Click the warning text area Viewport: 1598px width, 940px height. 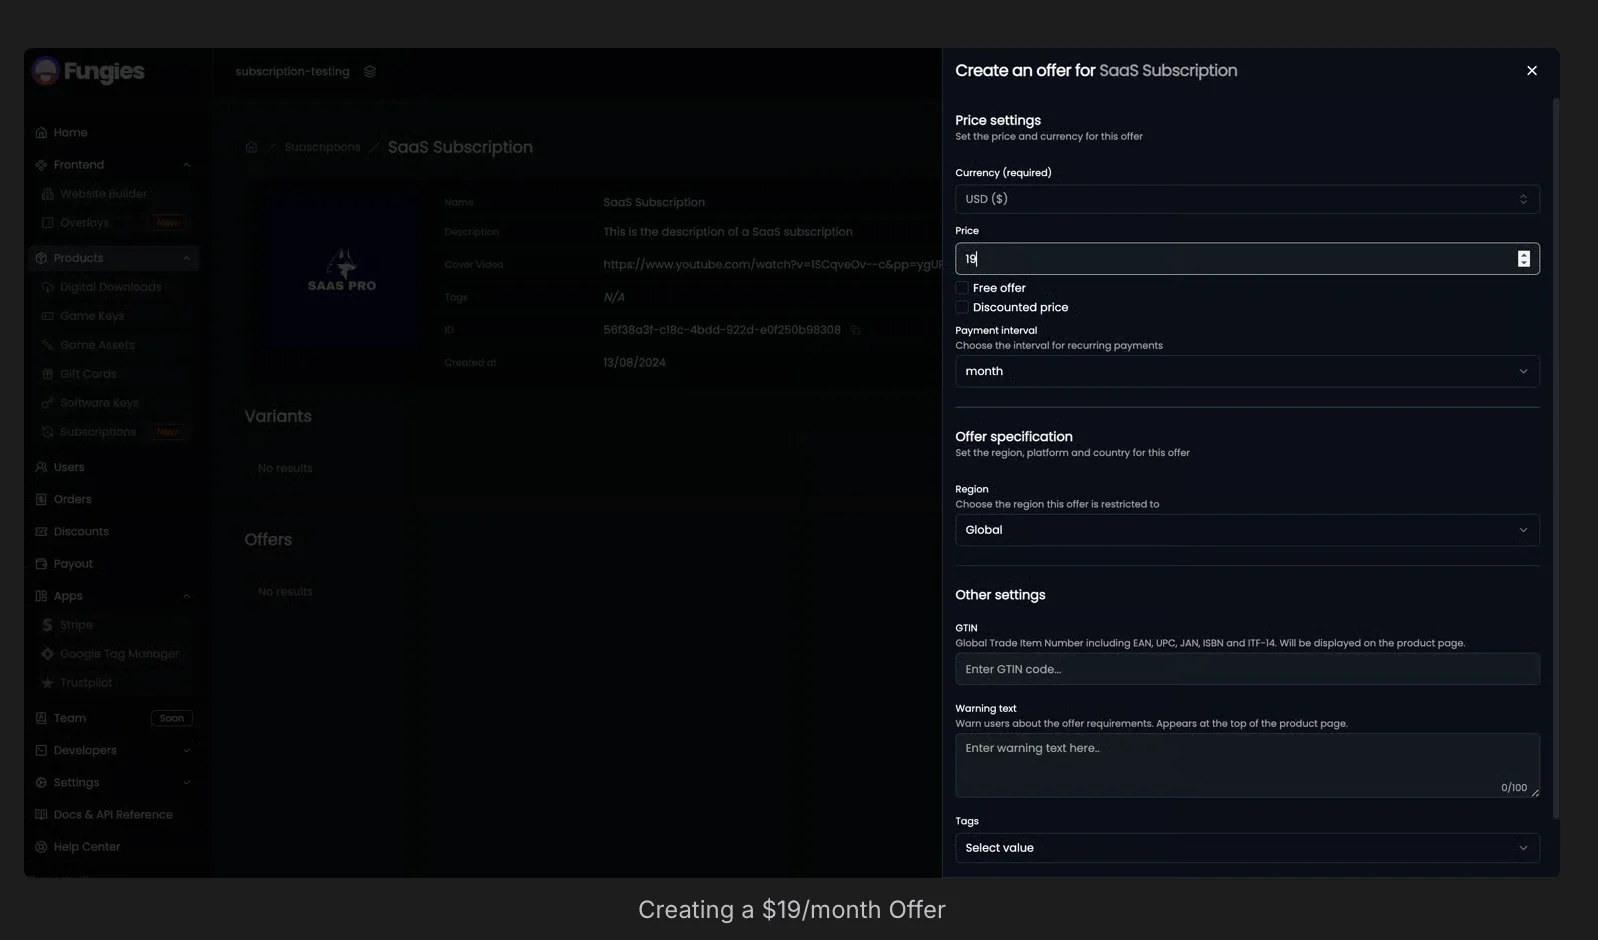coord(1247,765)
